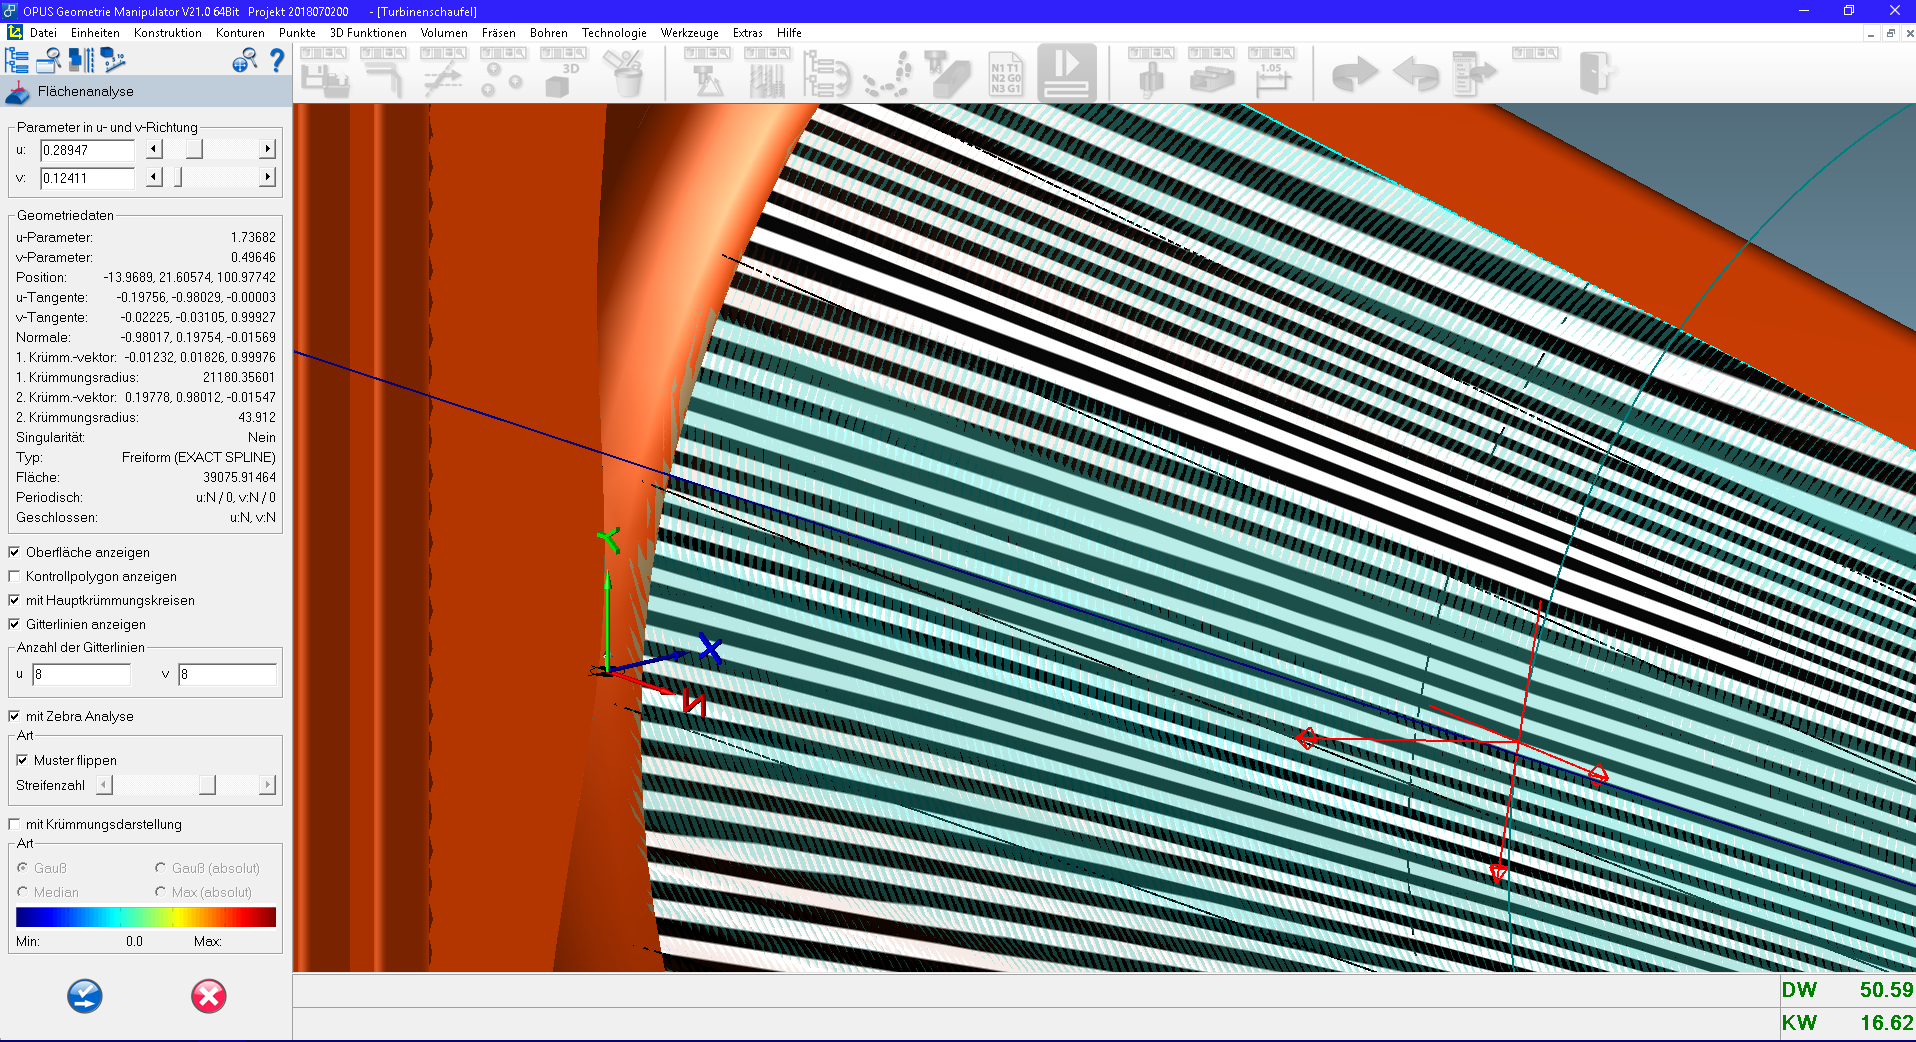Open the Hilfe menu

point(789,33)
